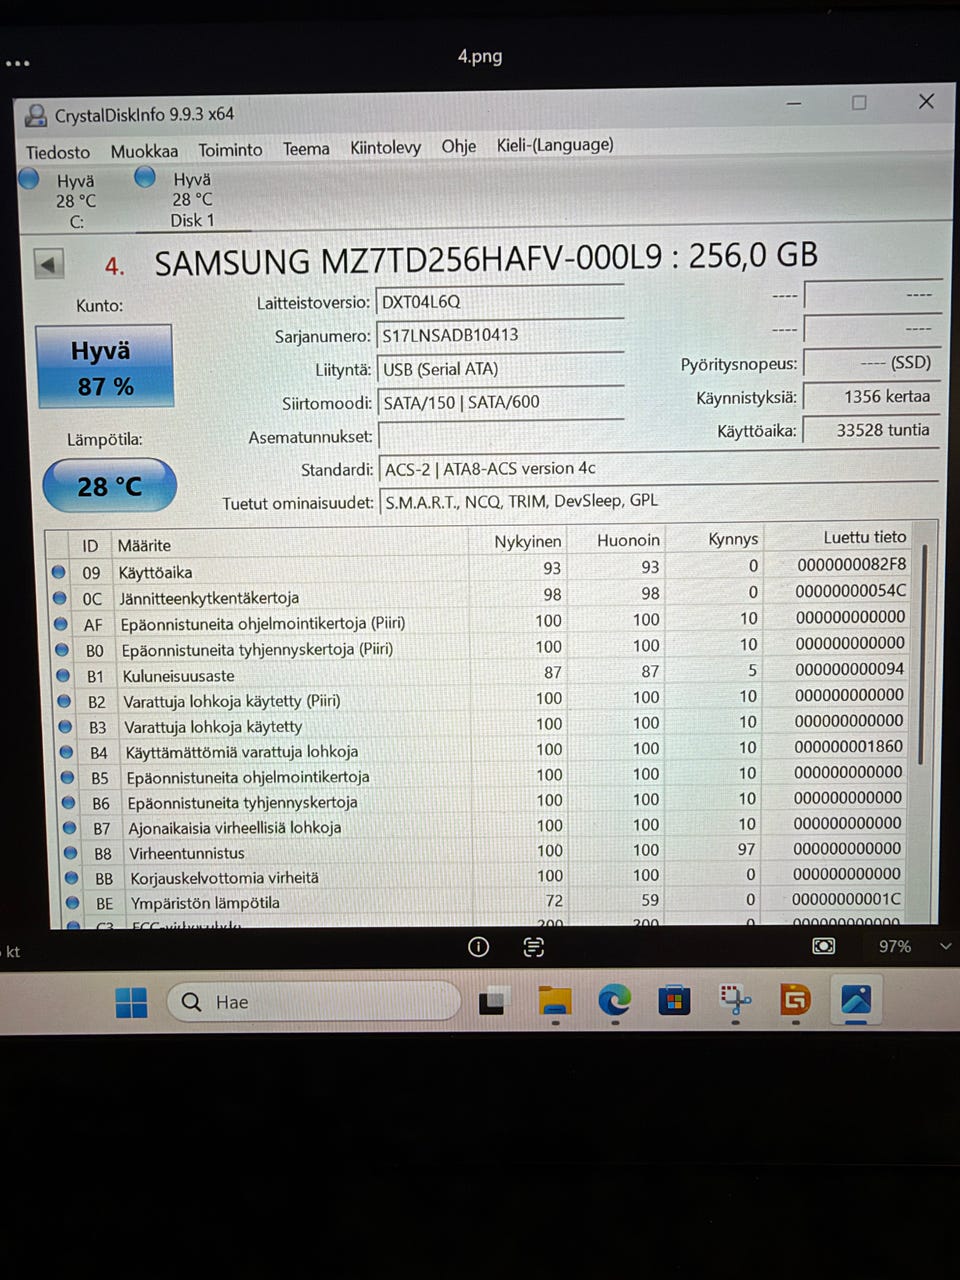Click the fit-to-window icon beside 97%
Screen dimensions: 960x1280
pos(824,945)
